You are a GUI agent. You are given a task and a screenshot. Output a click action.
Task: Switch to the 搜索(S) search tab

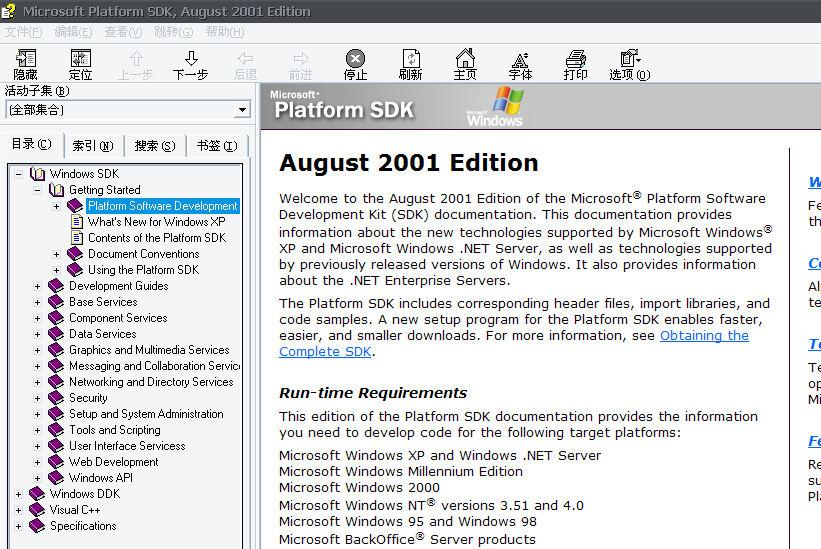click(155, 145)
